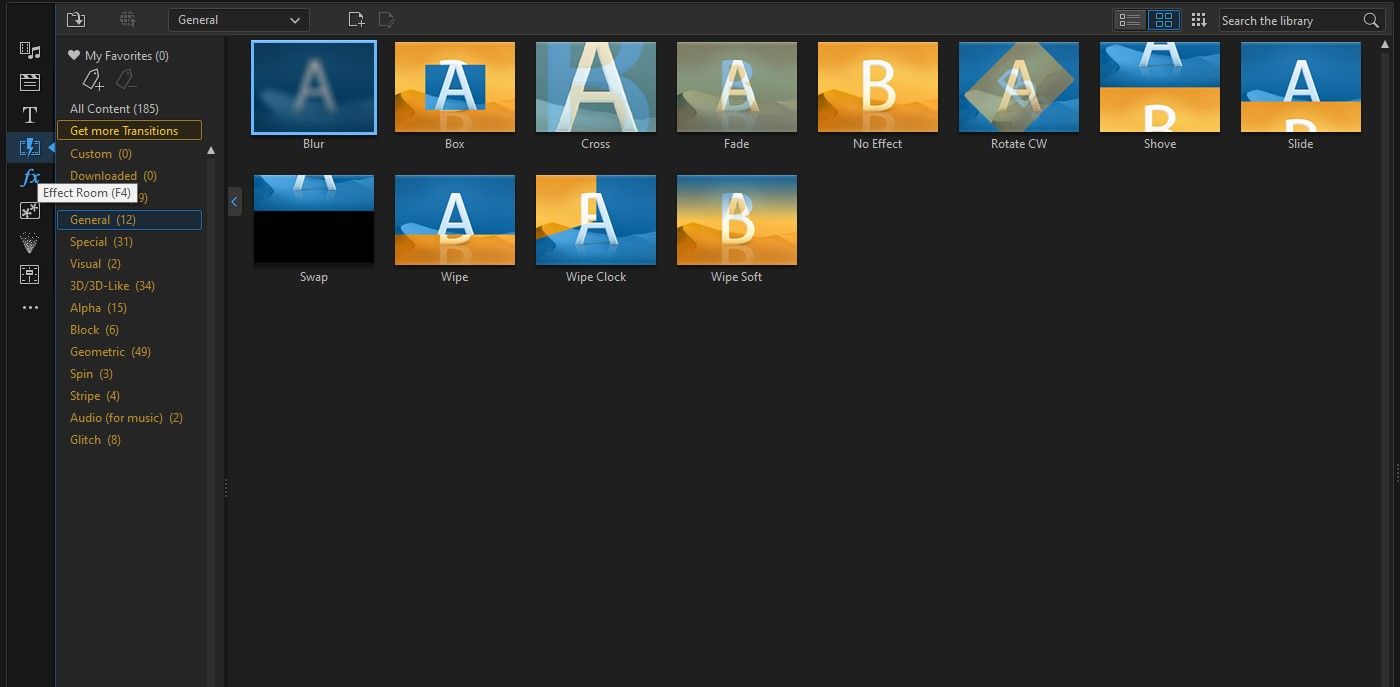The height and width of the screenshot is (687, 1400).
Task: Switch to details list view
Action: (1131, 20)
